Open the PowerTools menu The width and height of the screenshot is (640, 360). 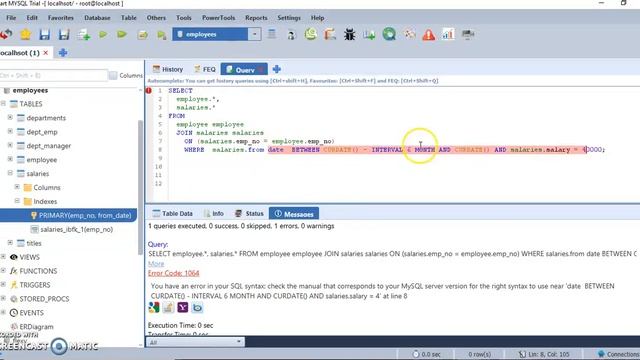tap(218, 18)
